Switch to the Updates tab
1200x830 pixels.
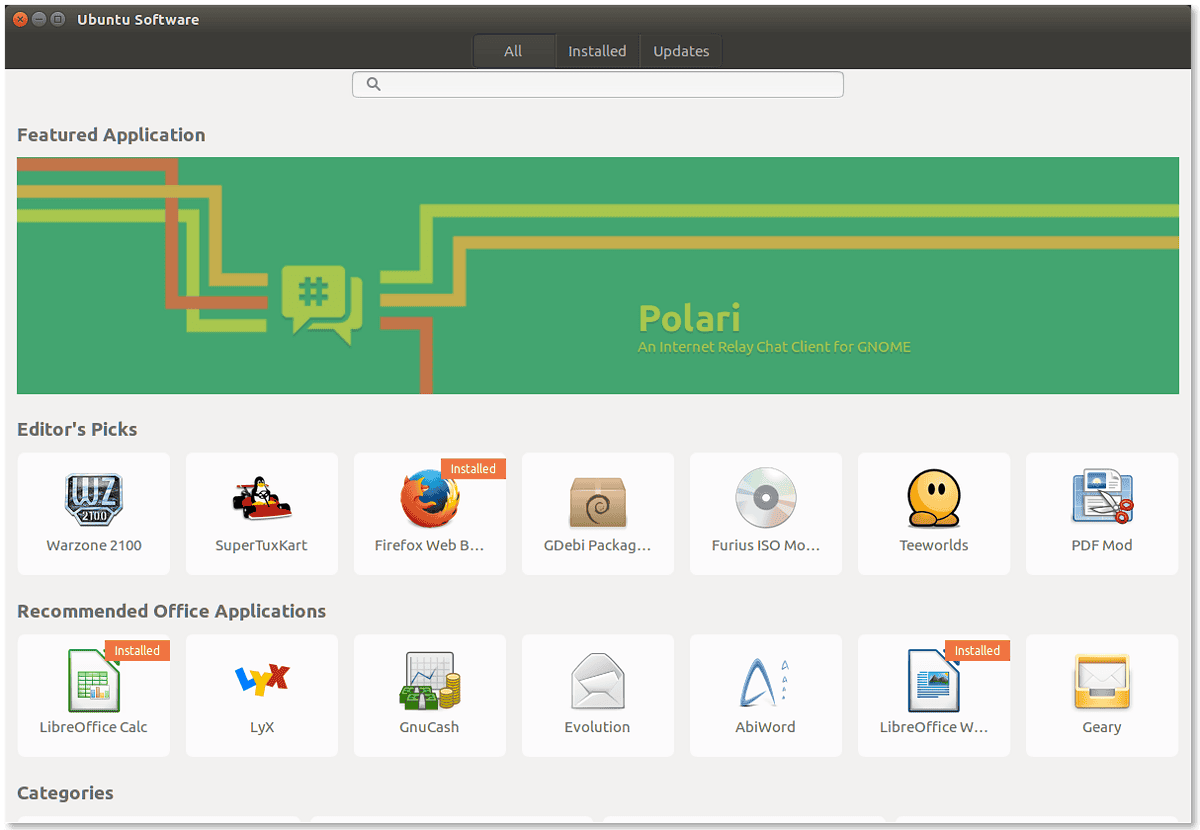(x=681, y=51)
